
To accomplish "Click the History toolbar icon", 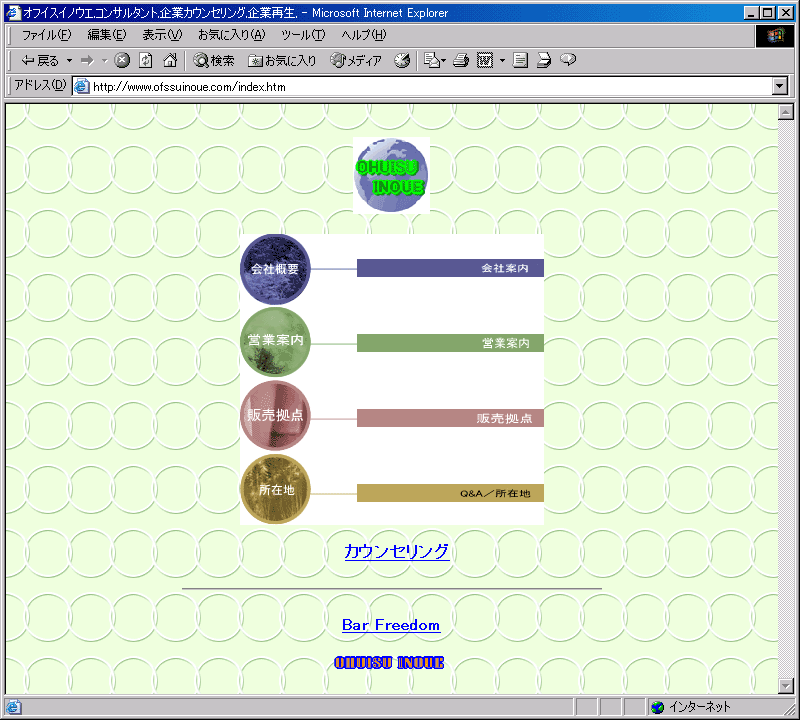I will click(402, 60).
